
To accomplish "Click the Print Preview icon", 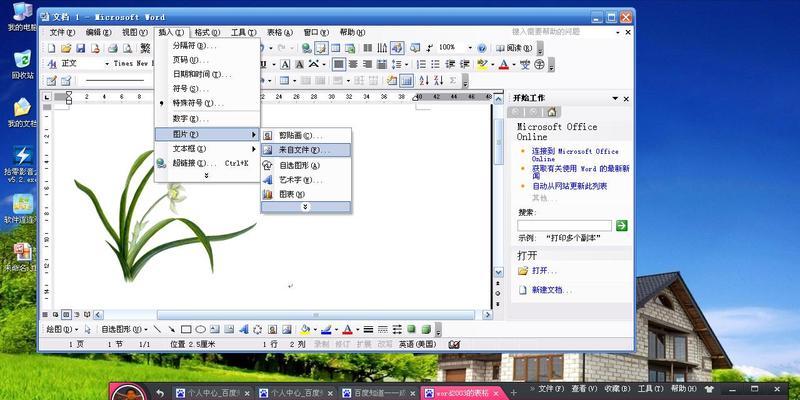I will 128,48.
